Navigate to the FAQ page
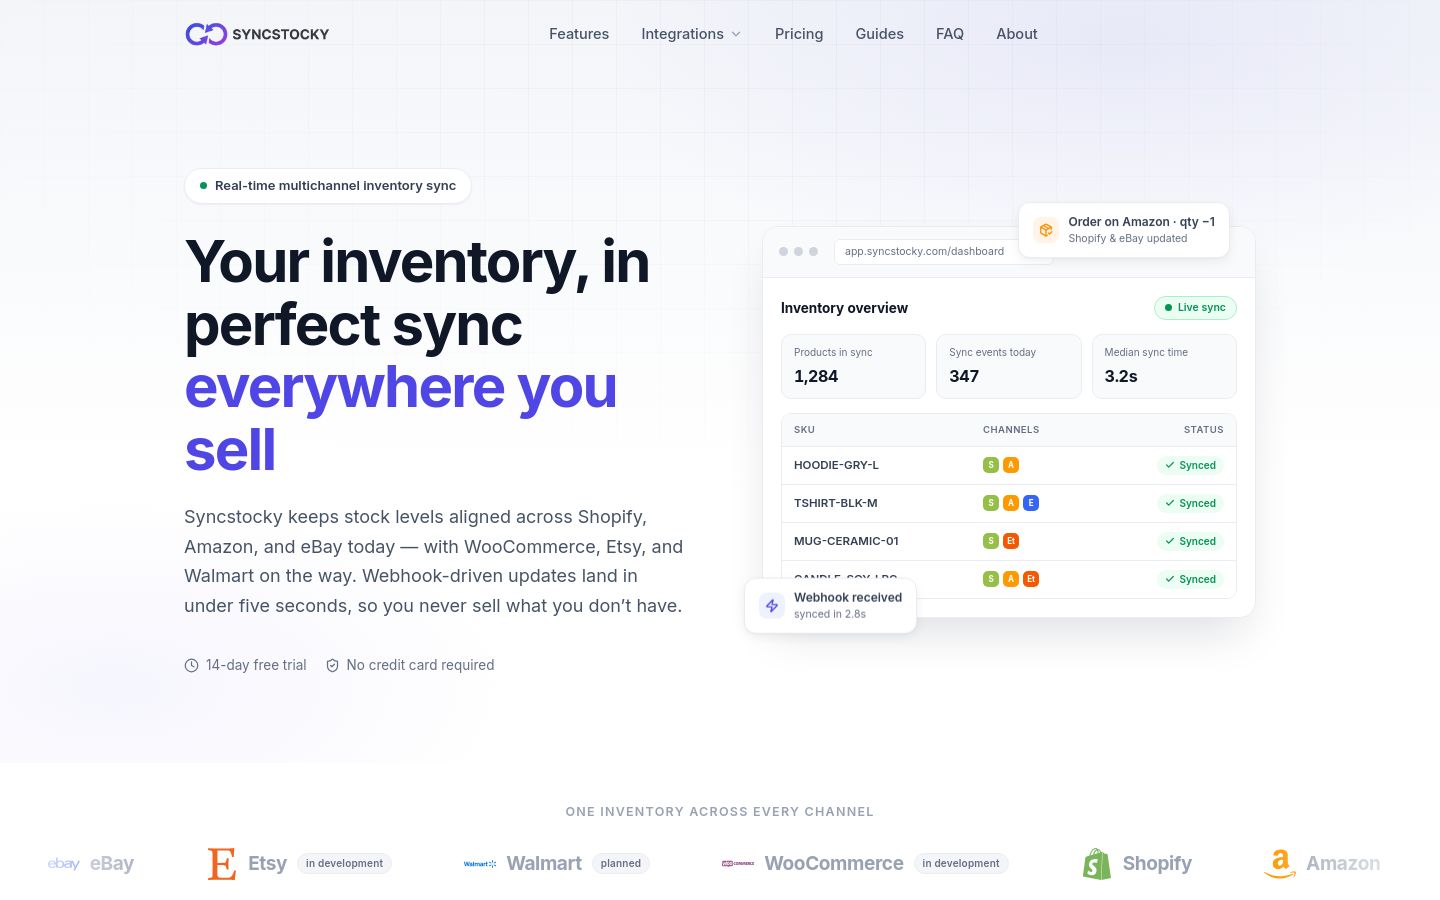The image size is (1440, 900). [x=950, y=34]
